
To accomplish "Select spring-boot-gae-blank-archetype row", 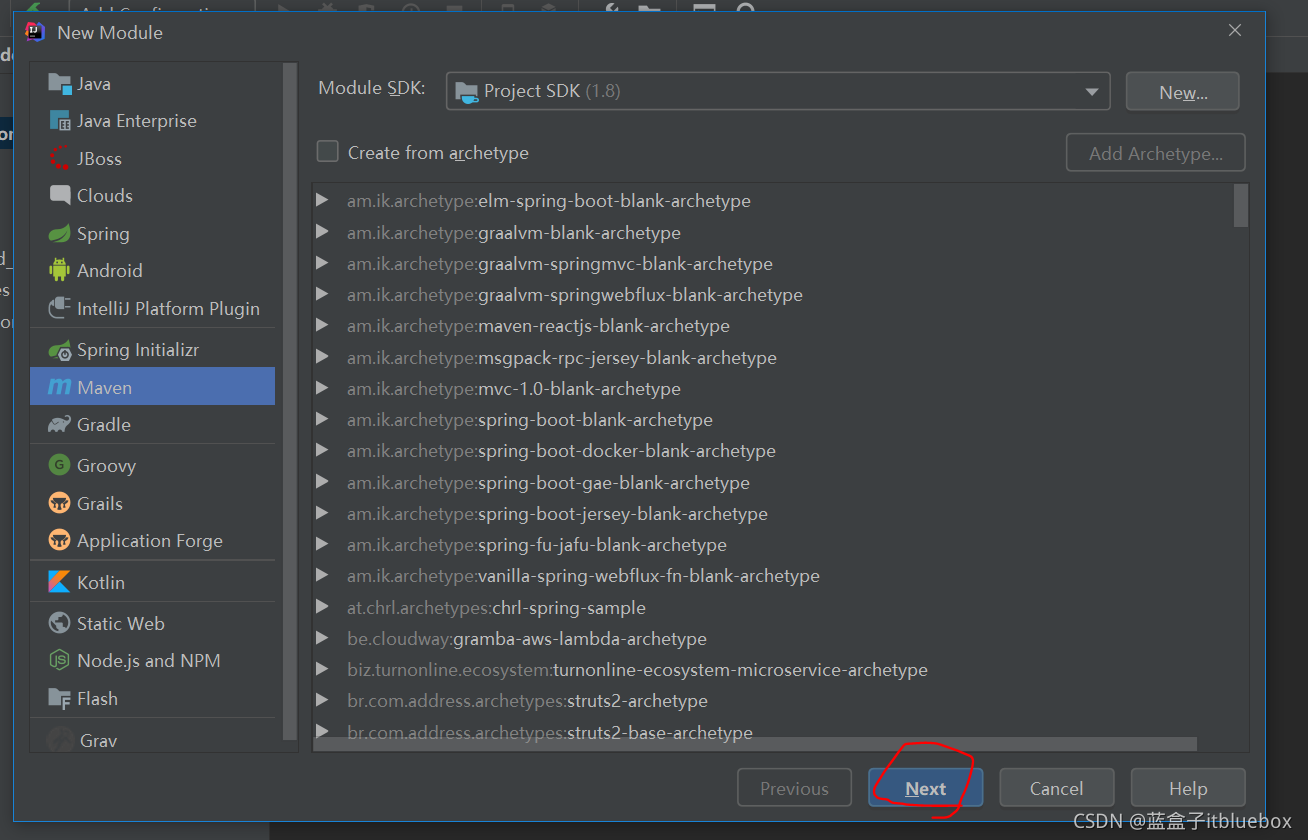I will click(775, 482).
